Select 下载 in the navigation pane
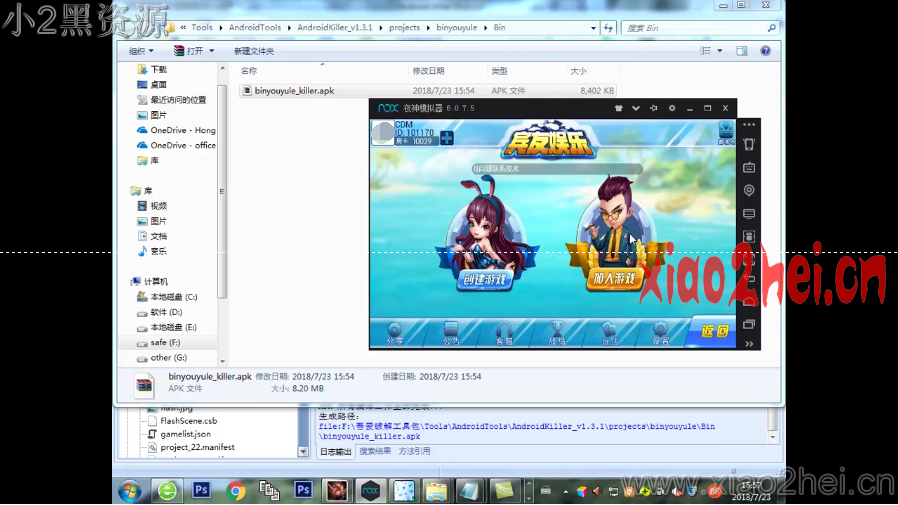 pyautogui.click(x=159, y=69)
